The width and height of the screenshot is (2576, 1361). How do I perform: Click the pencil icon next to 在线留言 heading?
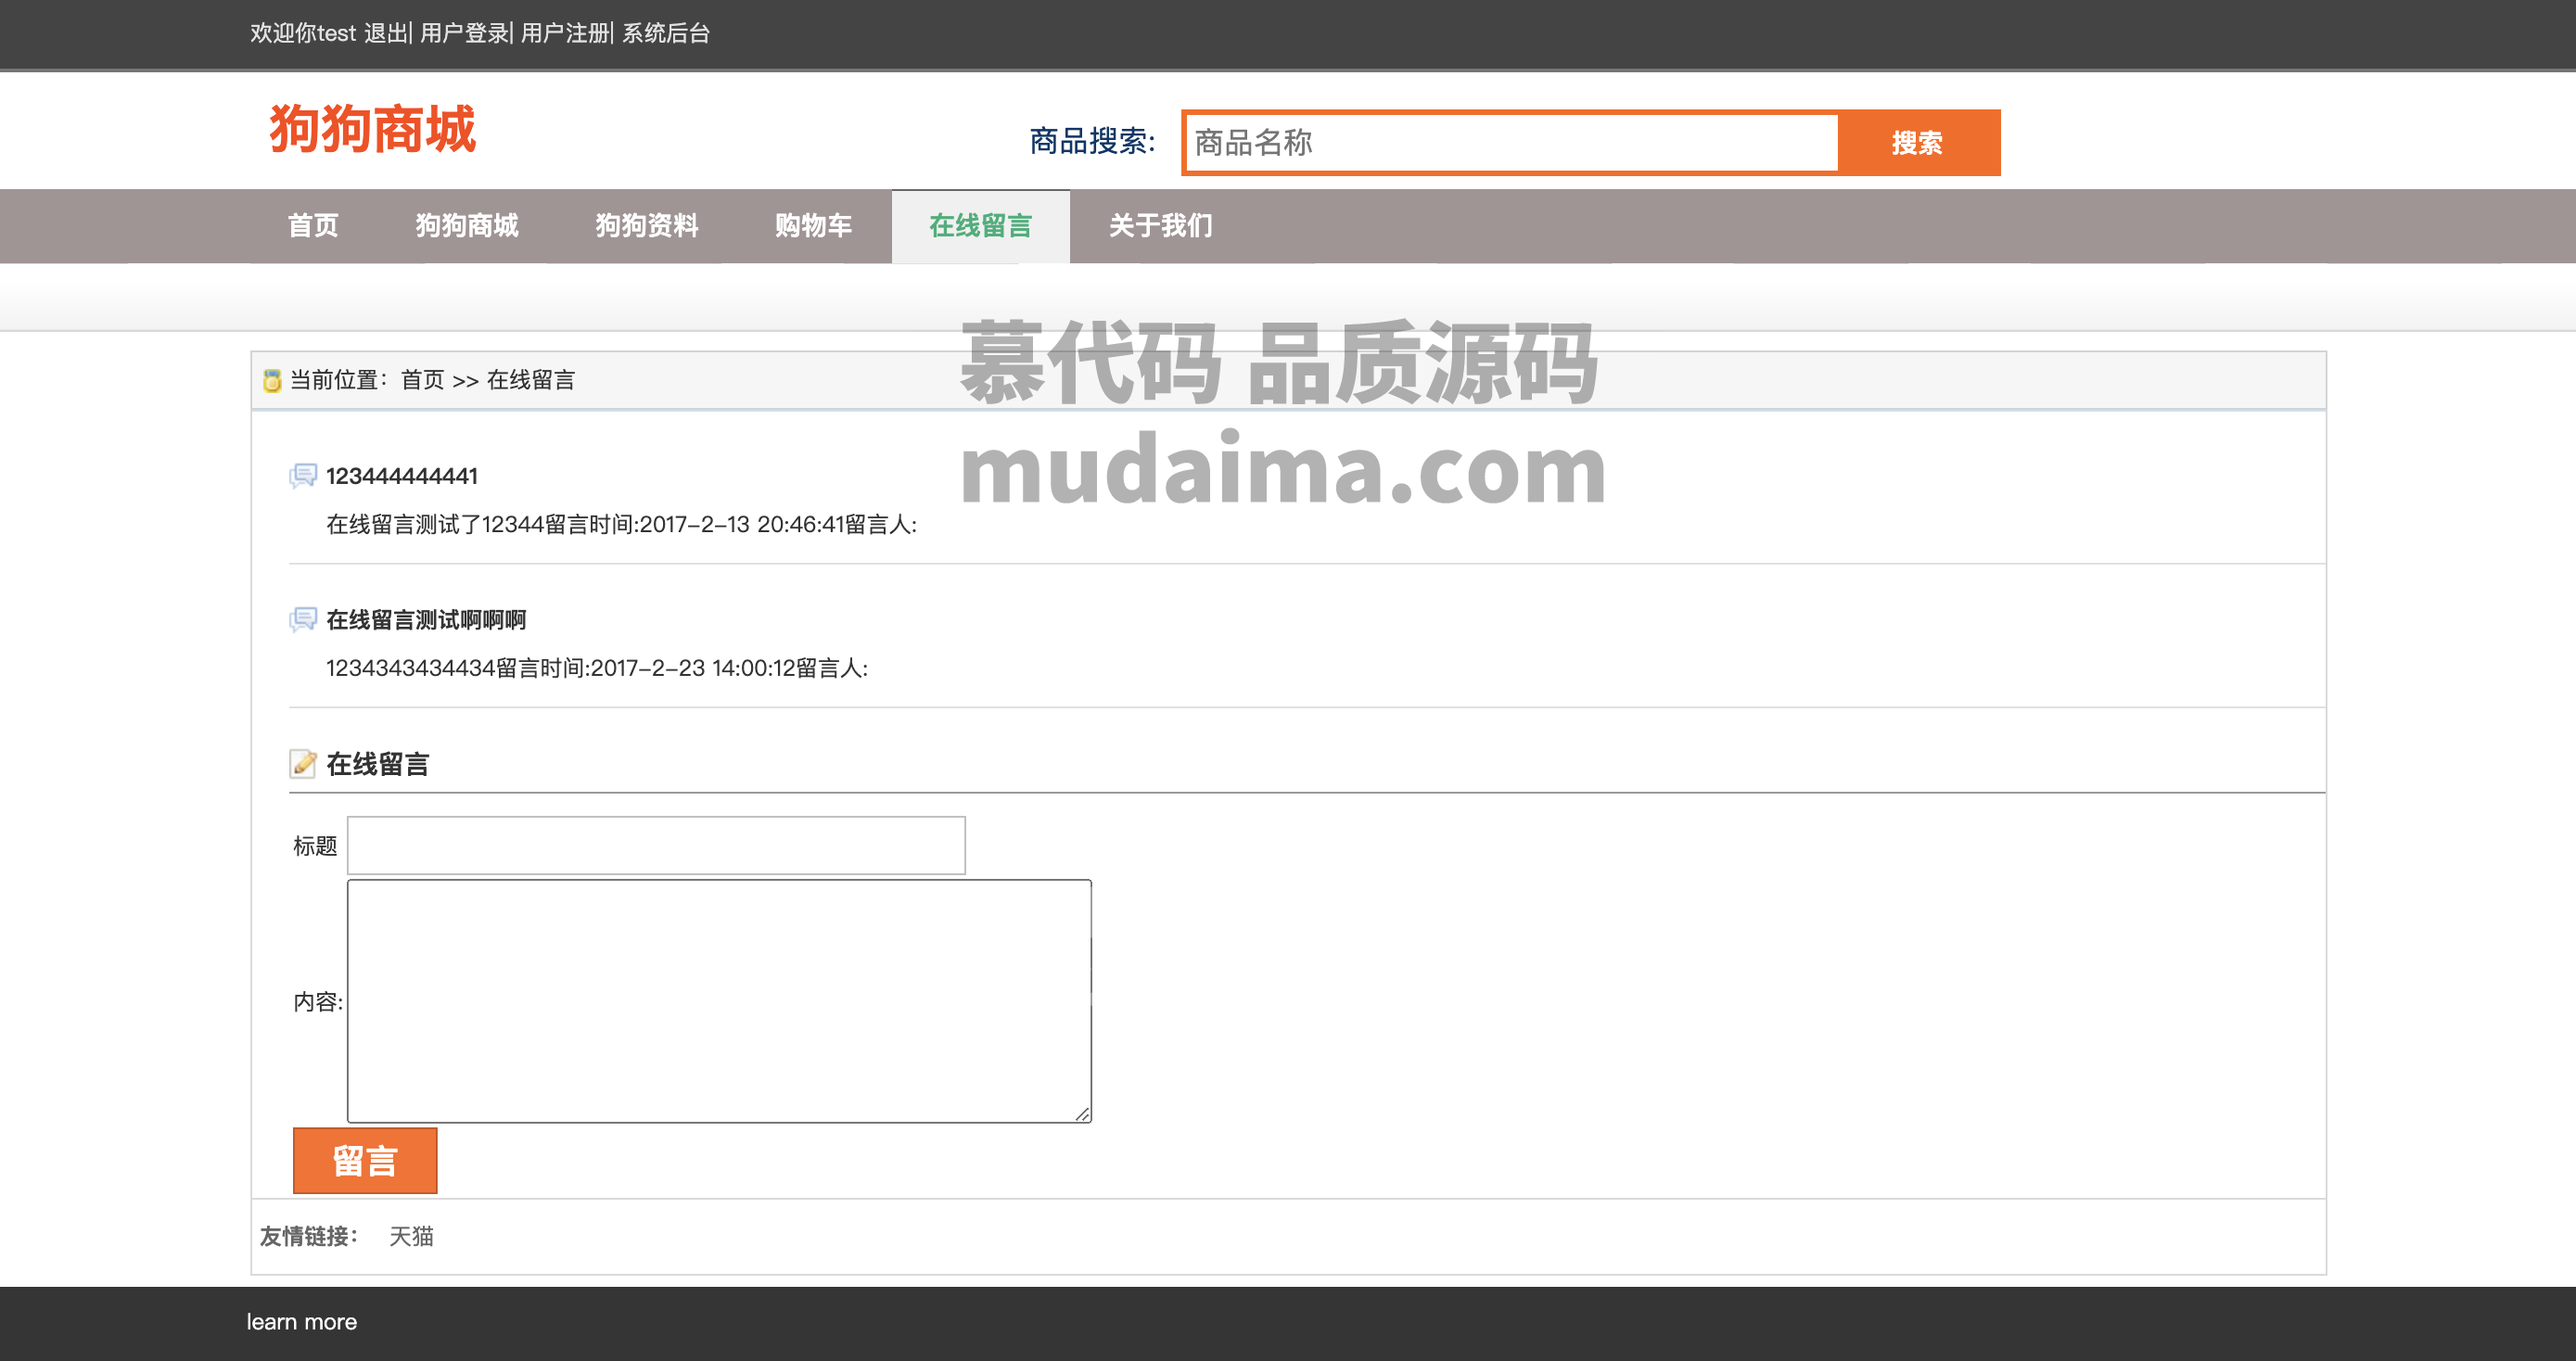303,764
